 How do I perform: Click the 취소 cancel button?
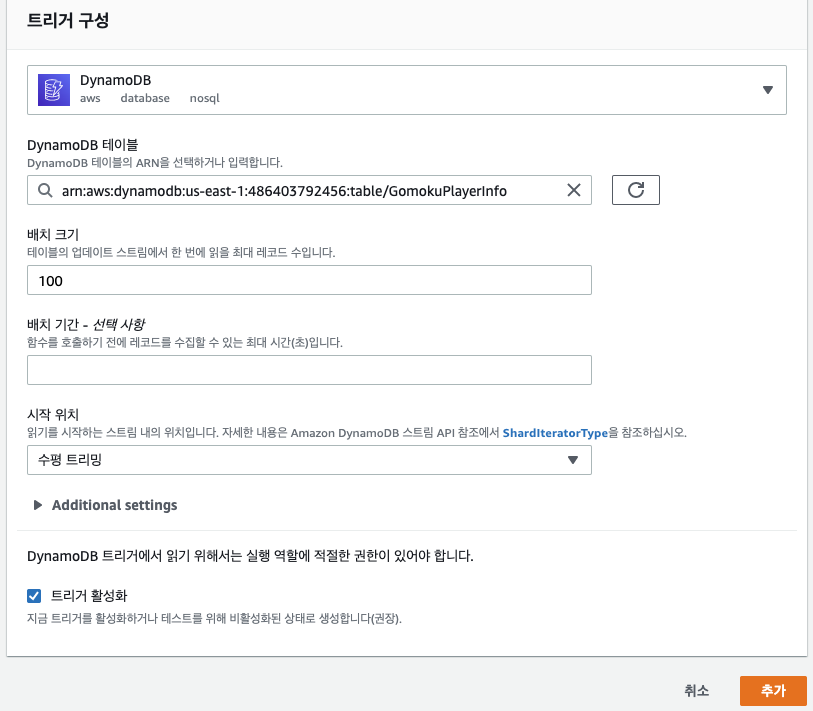(x=696, y=690)
